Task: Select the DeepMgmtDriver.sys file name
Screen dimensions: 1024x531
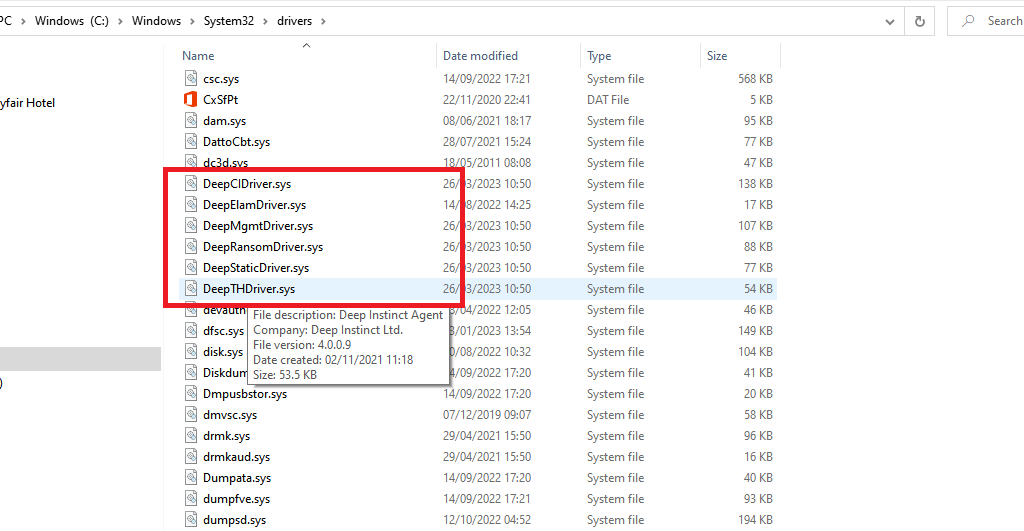Action: click(x=257, y=225)
